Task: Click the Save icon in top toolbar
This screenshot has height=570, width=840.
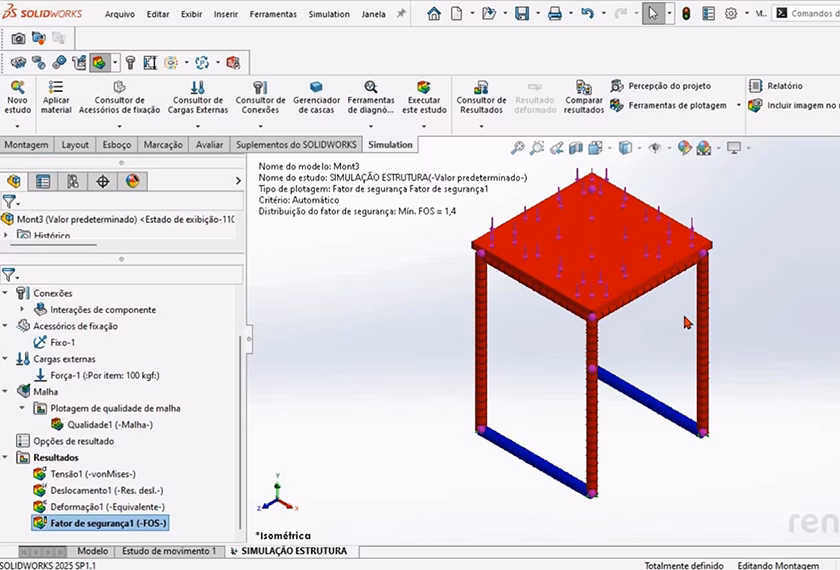Action: (522, 14)
